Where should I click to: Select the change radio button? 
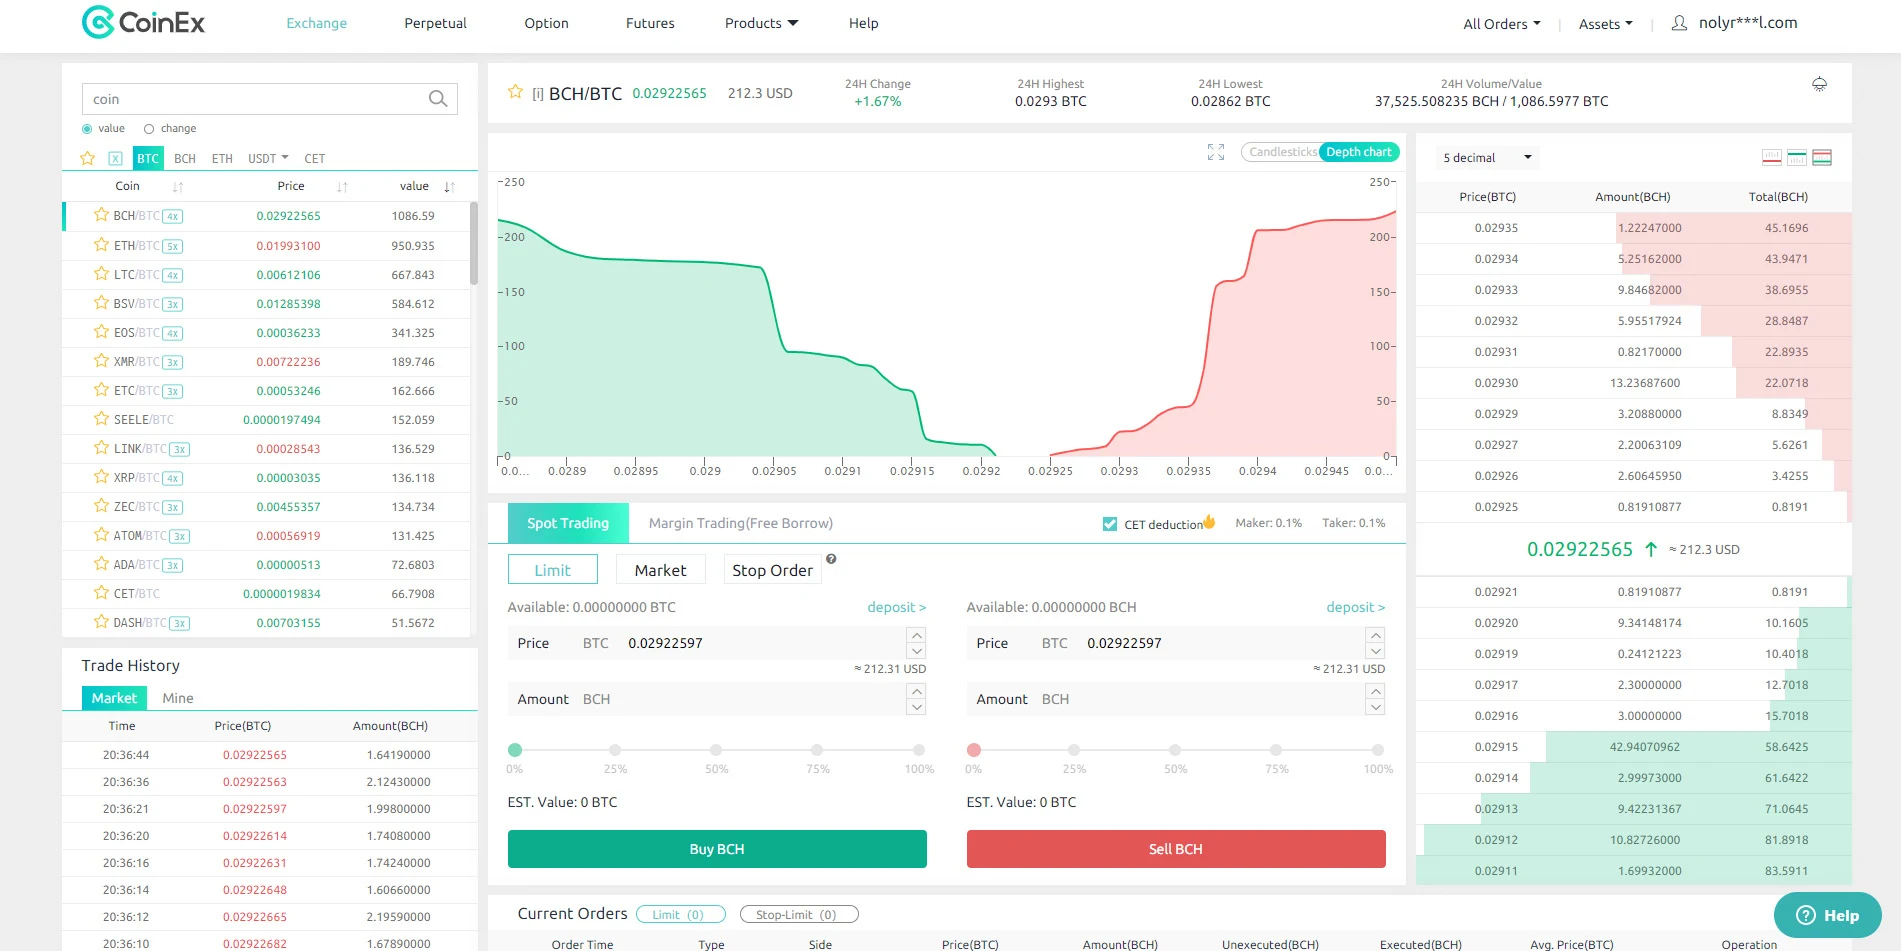149,129
